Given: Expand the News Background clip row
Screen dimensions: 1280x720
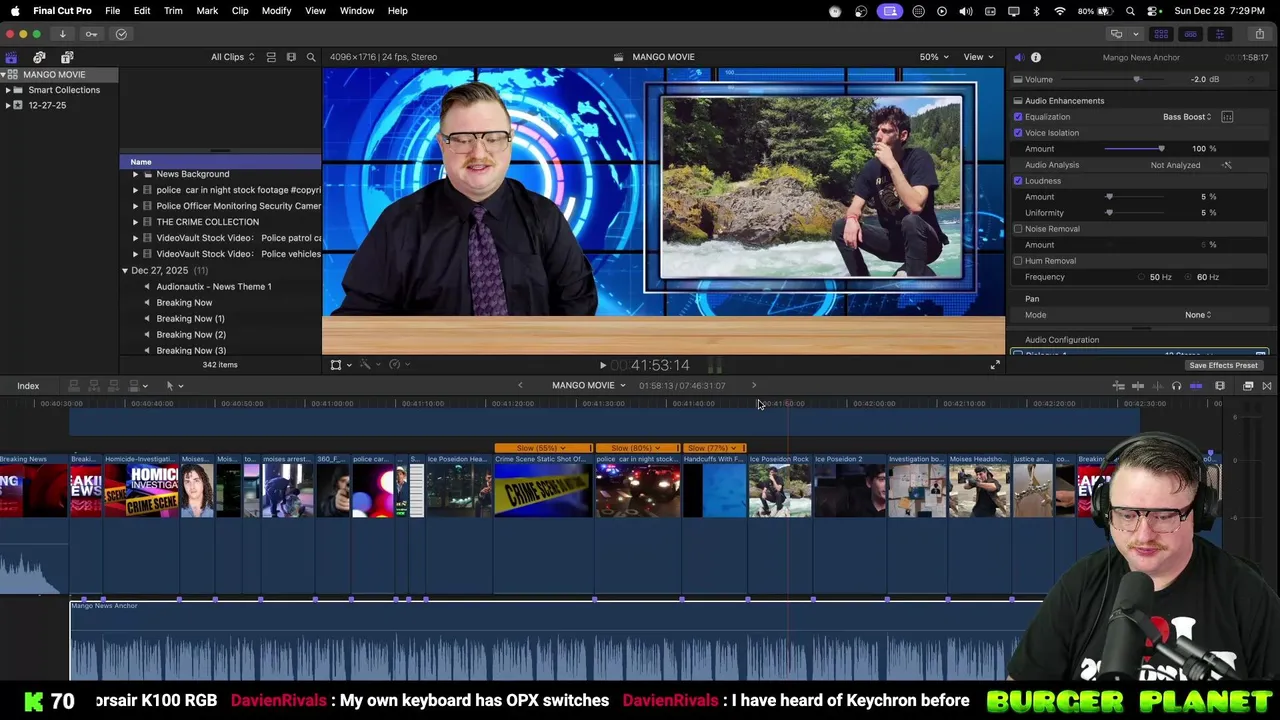Looking at the screenshot, I should tap(135, 174).
